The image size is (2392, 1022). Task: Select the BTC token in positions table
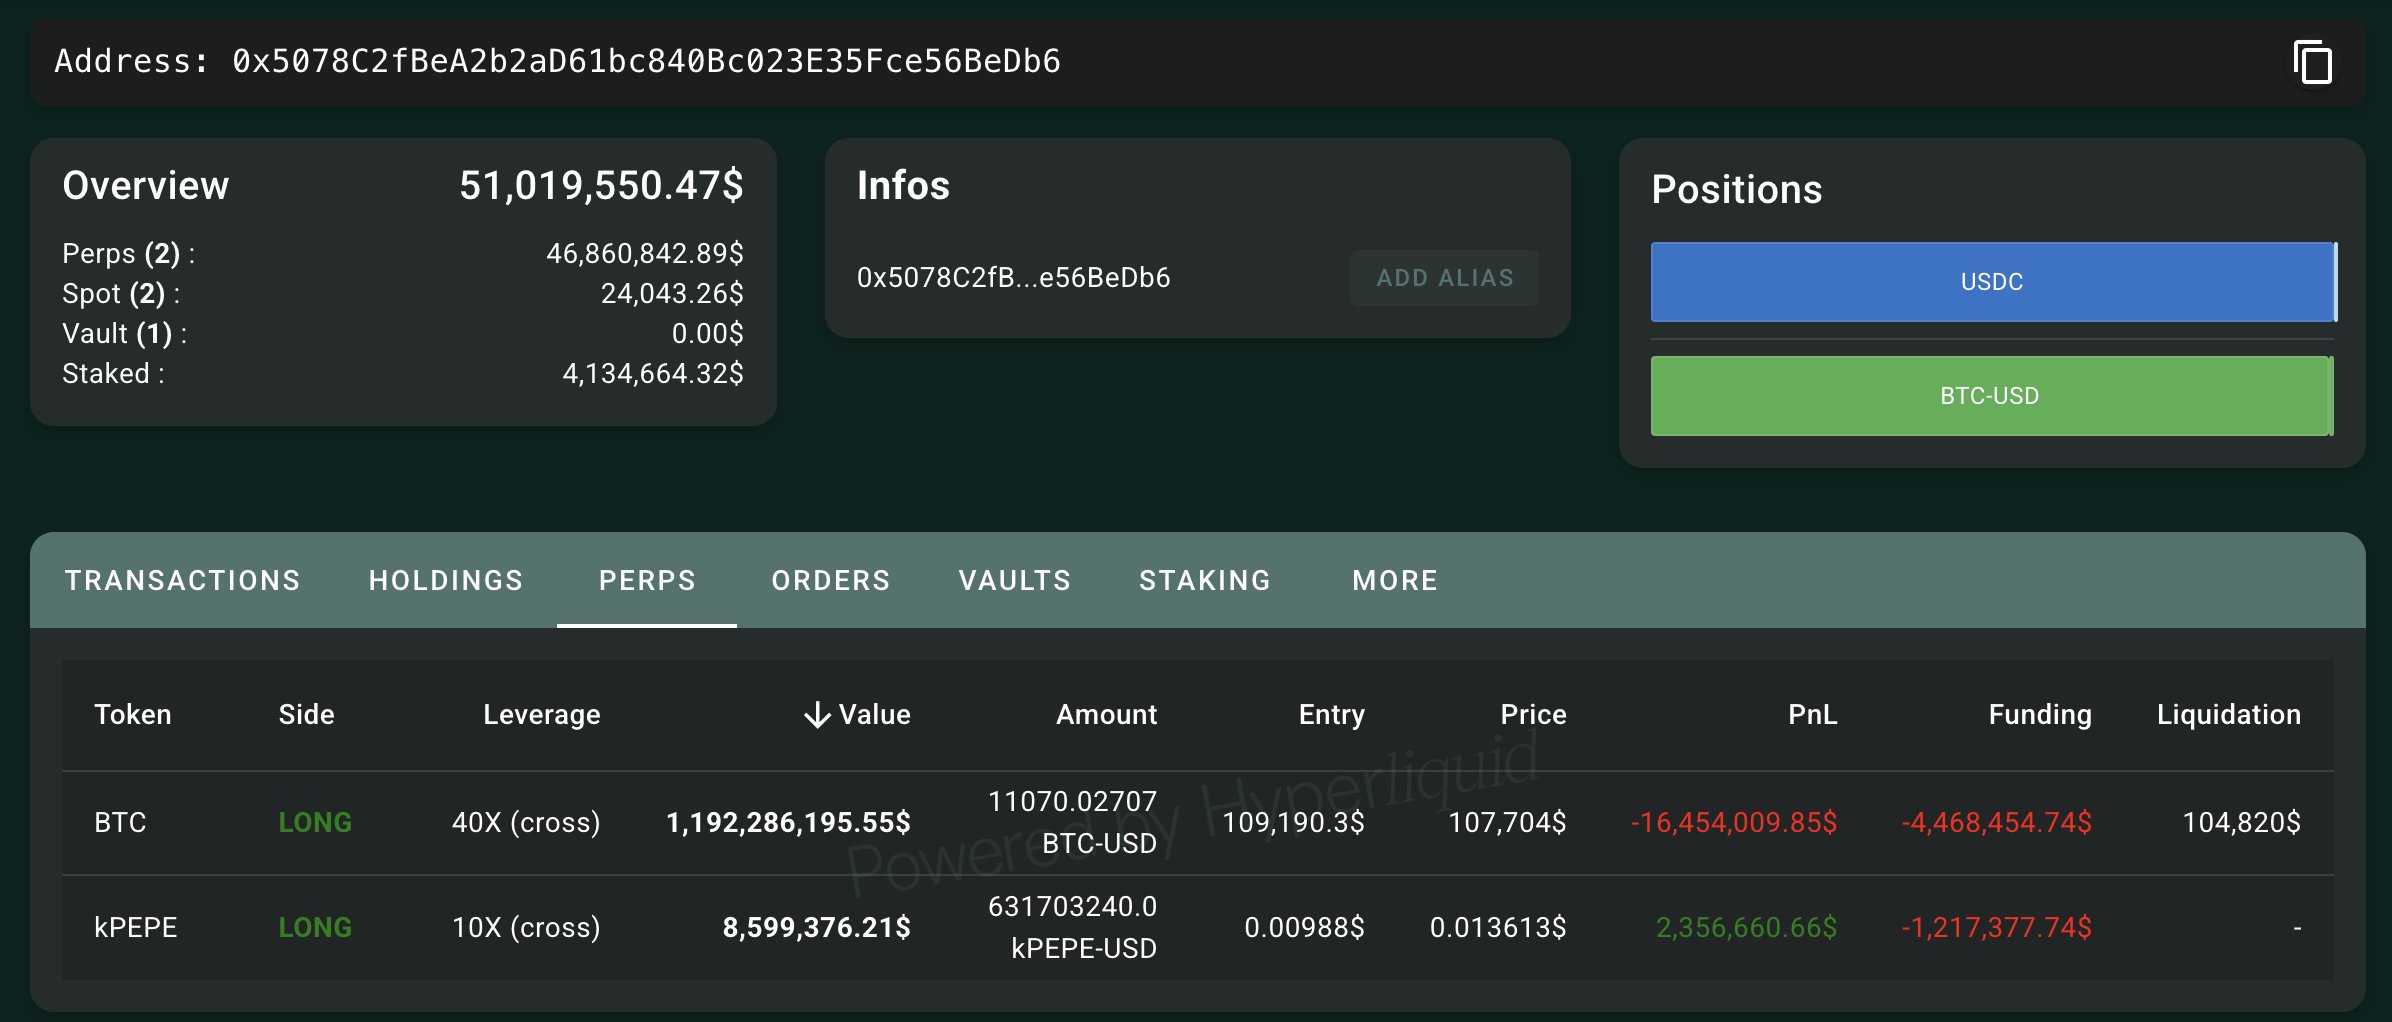click(120, 822)
